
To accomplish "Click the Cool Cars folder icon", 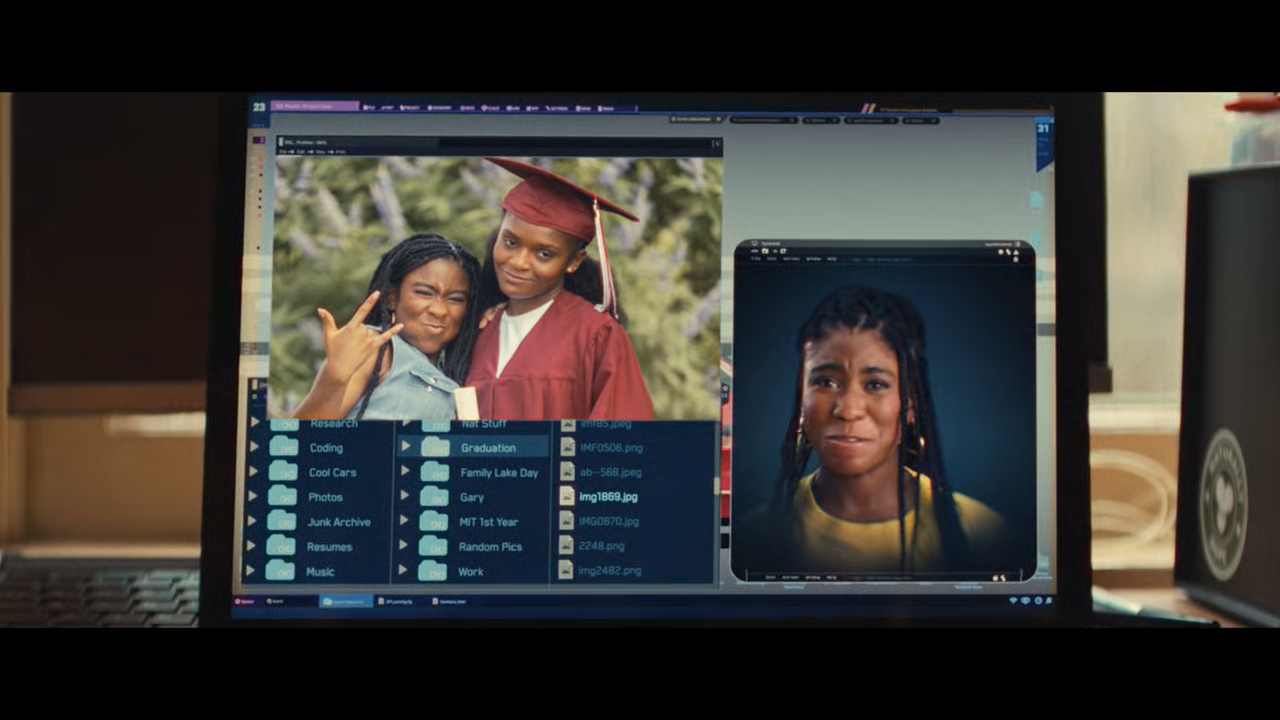I will tap(283, 472).
